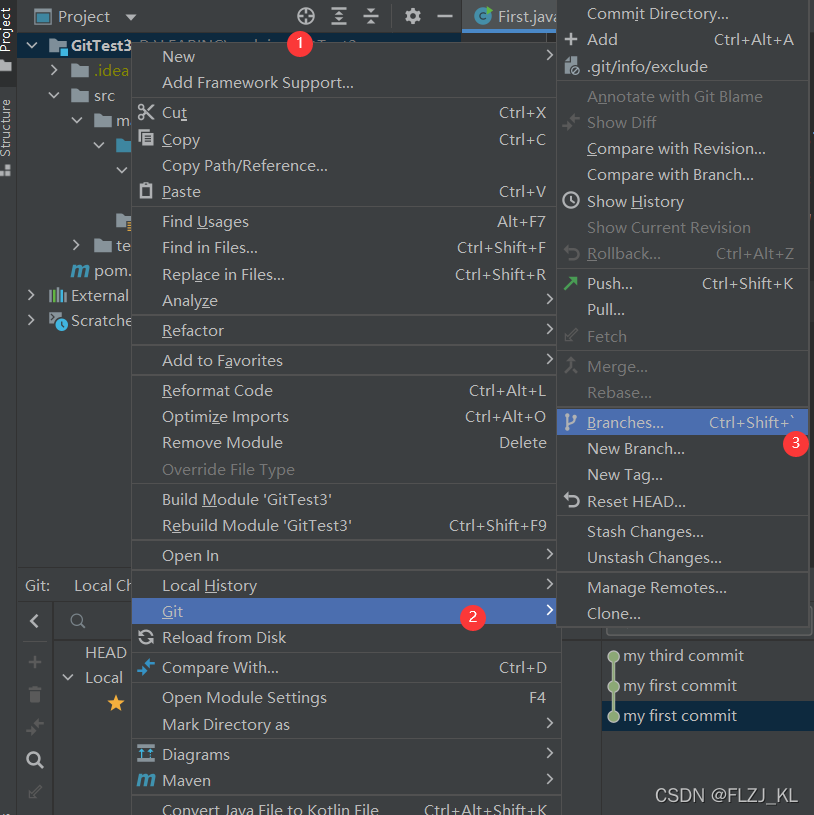
Task: Select .git/info/exclude entry
Action: pyautogui.click(x=682, y=67)
